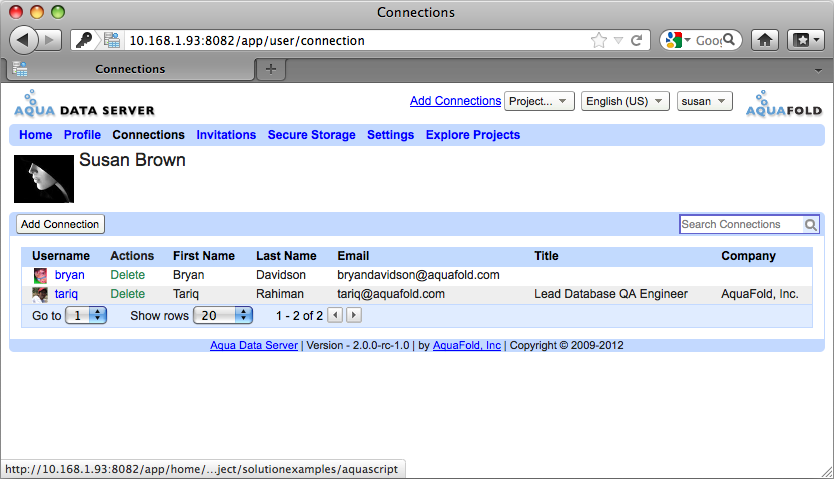The image size is (834, 479).
Task: Focus the Search Connections field
Action: (741, 224)
